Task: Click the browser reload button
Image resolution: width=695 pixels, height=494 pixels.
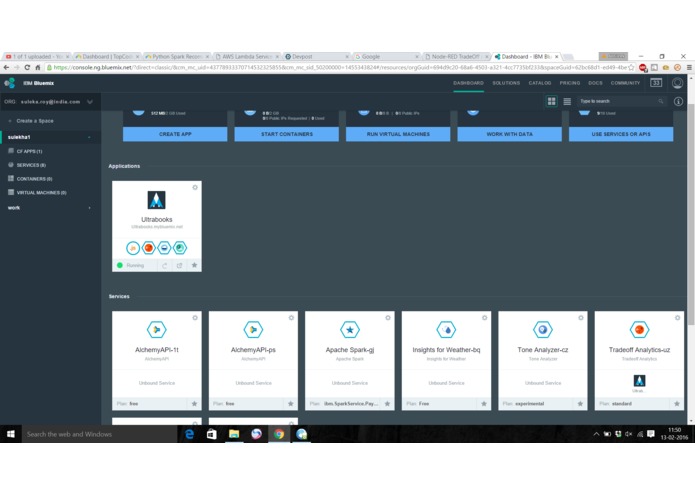Action: [27, 67]
